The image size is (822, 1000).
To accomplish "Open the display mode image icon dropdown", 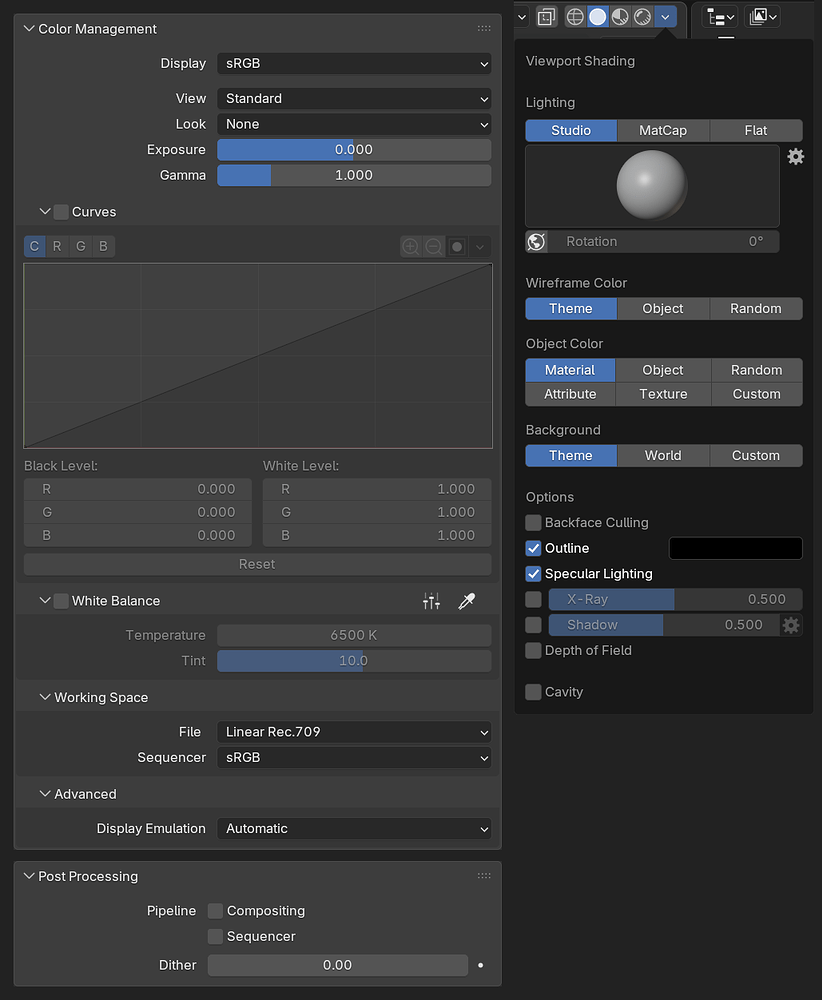I will [762, 17].
